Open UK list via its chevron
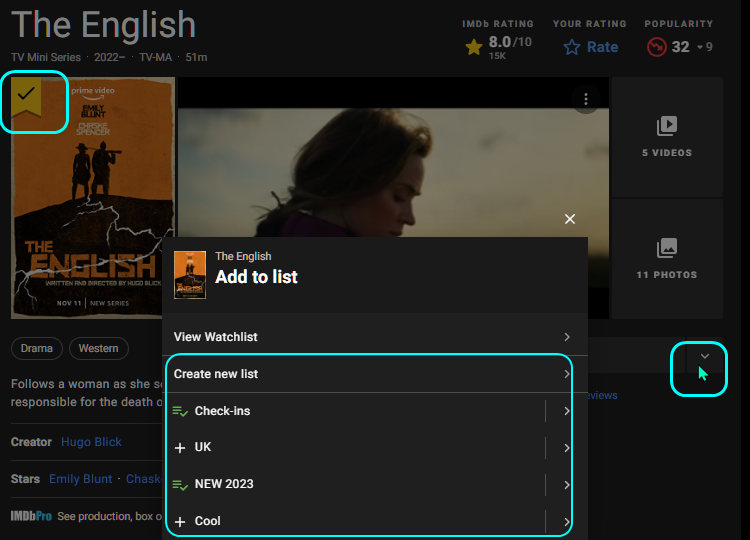 pos(567,448)
